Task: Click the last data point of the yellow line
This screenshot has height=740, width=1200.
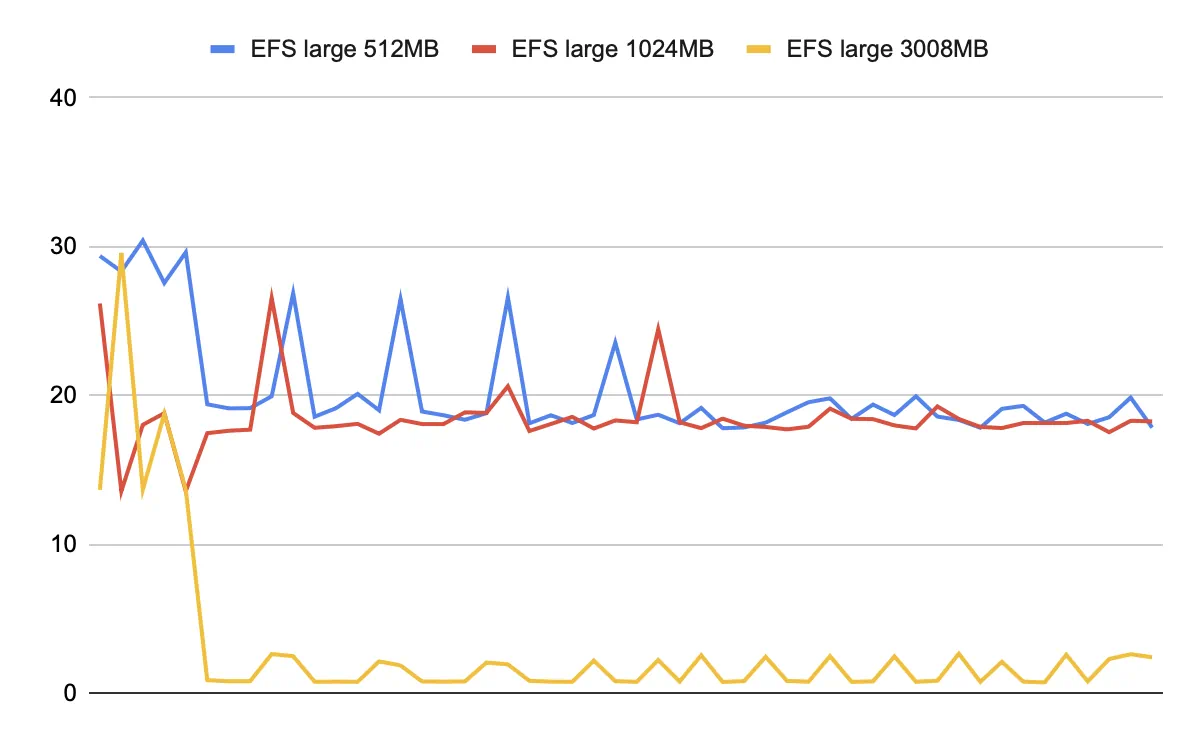Action: click(1151, 657)
